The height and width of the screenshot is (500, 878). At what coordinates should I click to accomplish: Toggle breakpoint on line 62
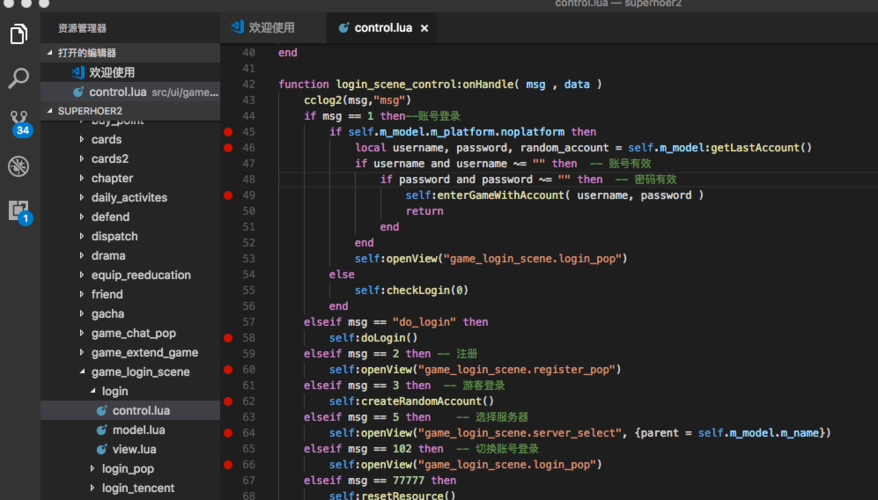tap(228, 401)
